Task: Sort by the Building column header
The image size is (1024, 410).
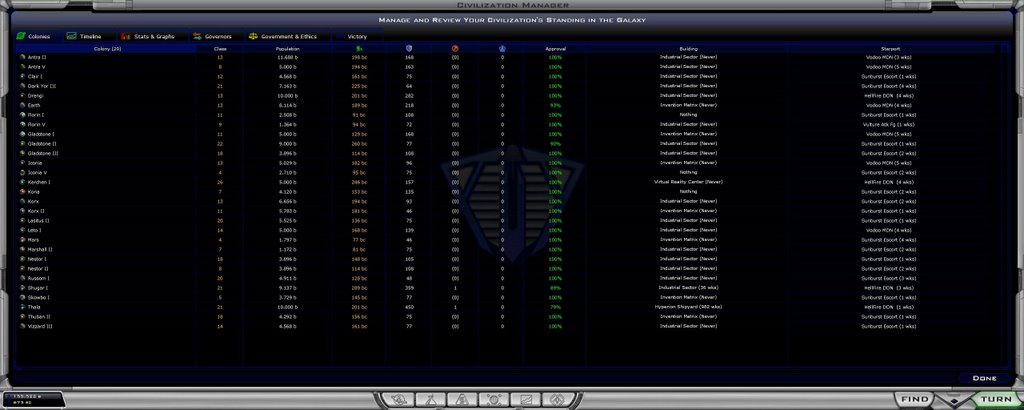Action: (x=688, y=49)
